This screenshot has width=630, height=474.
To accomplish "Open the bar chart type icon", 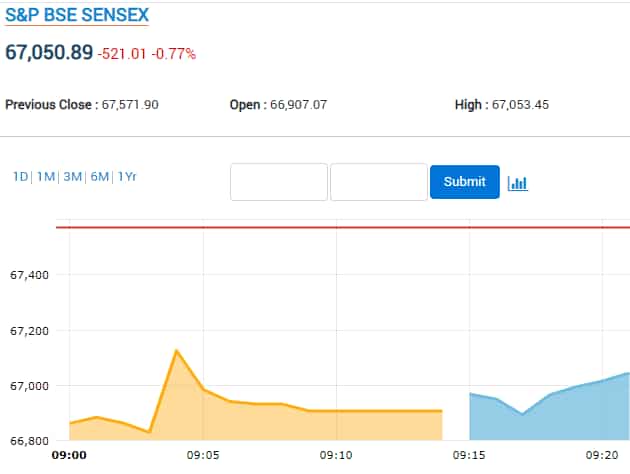I will point(517,183).
